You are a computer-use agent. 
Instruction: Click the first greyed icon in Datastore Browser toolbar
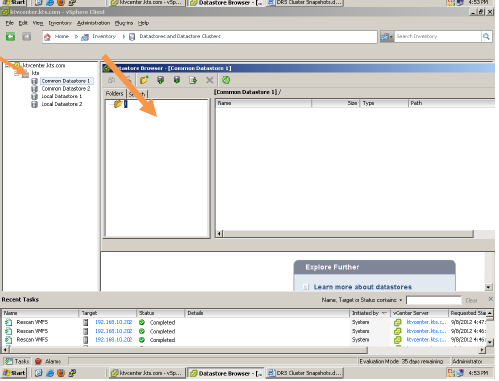[111, 80]
